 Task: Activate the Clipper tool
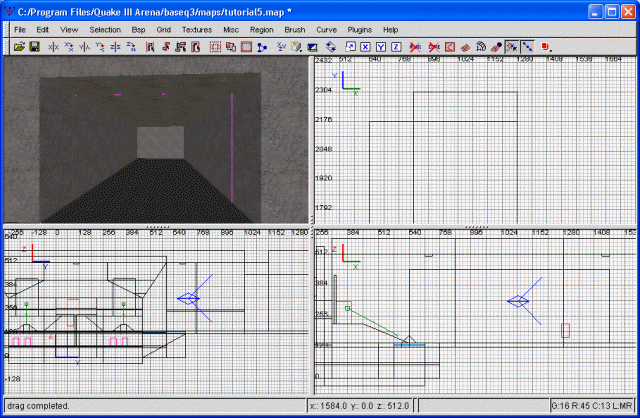[x=262, y=47]
